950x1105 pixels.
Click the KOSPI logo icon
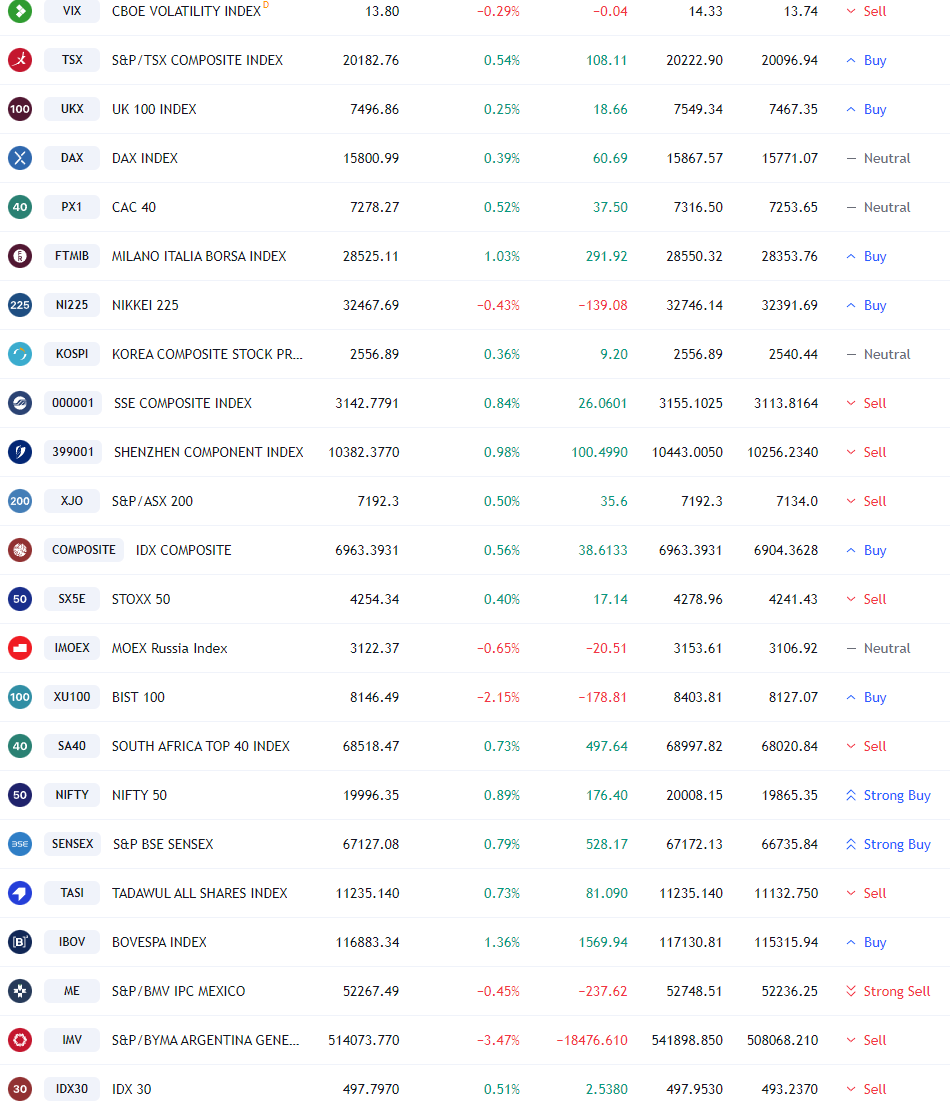pos(20,354)
